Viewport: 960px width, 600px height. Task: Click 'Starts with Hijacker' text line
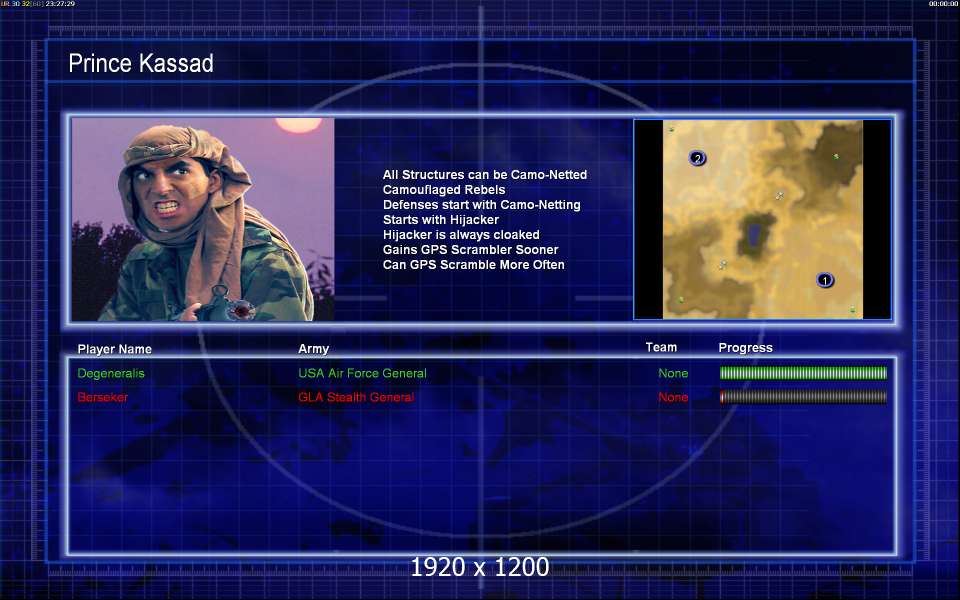(x=441, y=220)
